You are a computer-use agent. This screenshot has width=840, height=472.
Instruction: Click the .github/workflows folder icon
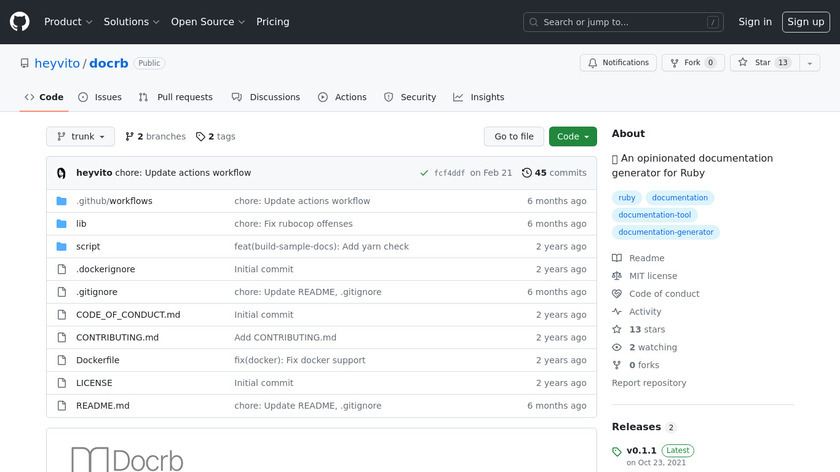pyautogui.click(x=62, y=201)
